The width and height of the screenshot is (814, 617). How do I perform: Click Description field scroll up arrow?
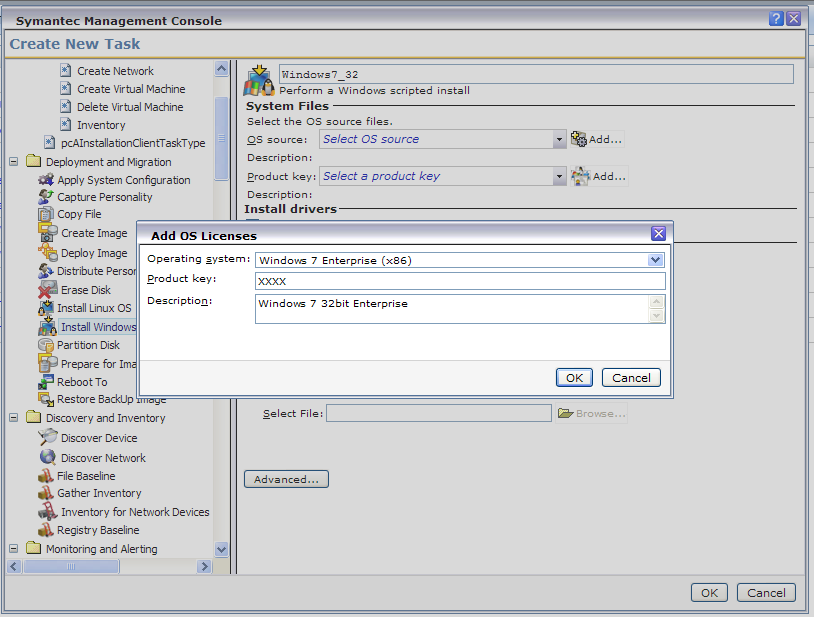[656, 302]
